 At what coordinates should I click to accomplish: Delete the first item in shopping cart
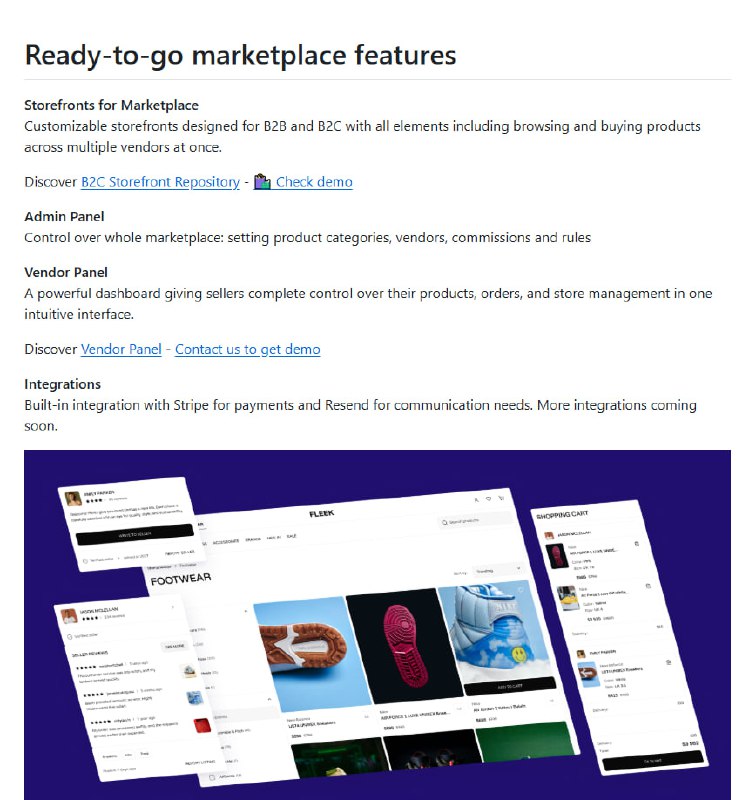coord(637,543)
